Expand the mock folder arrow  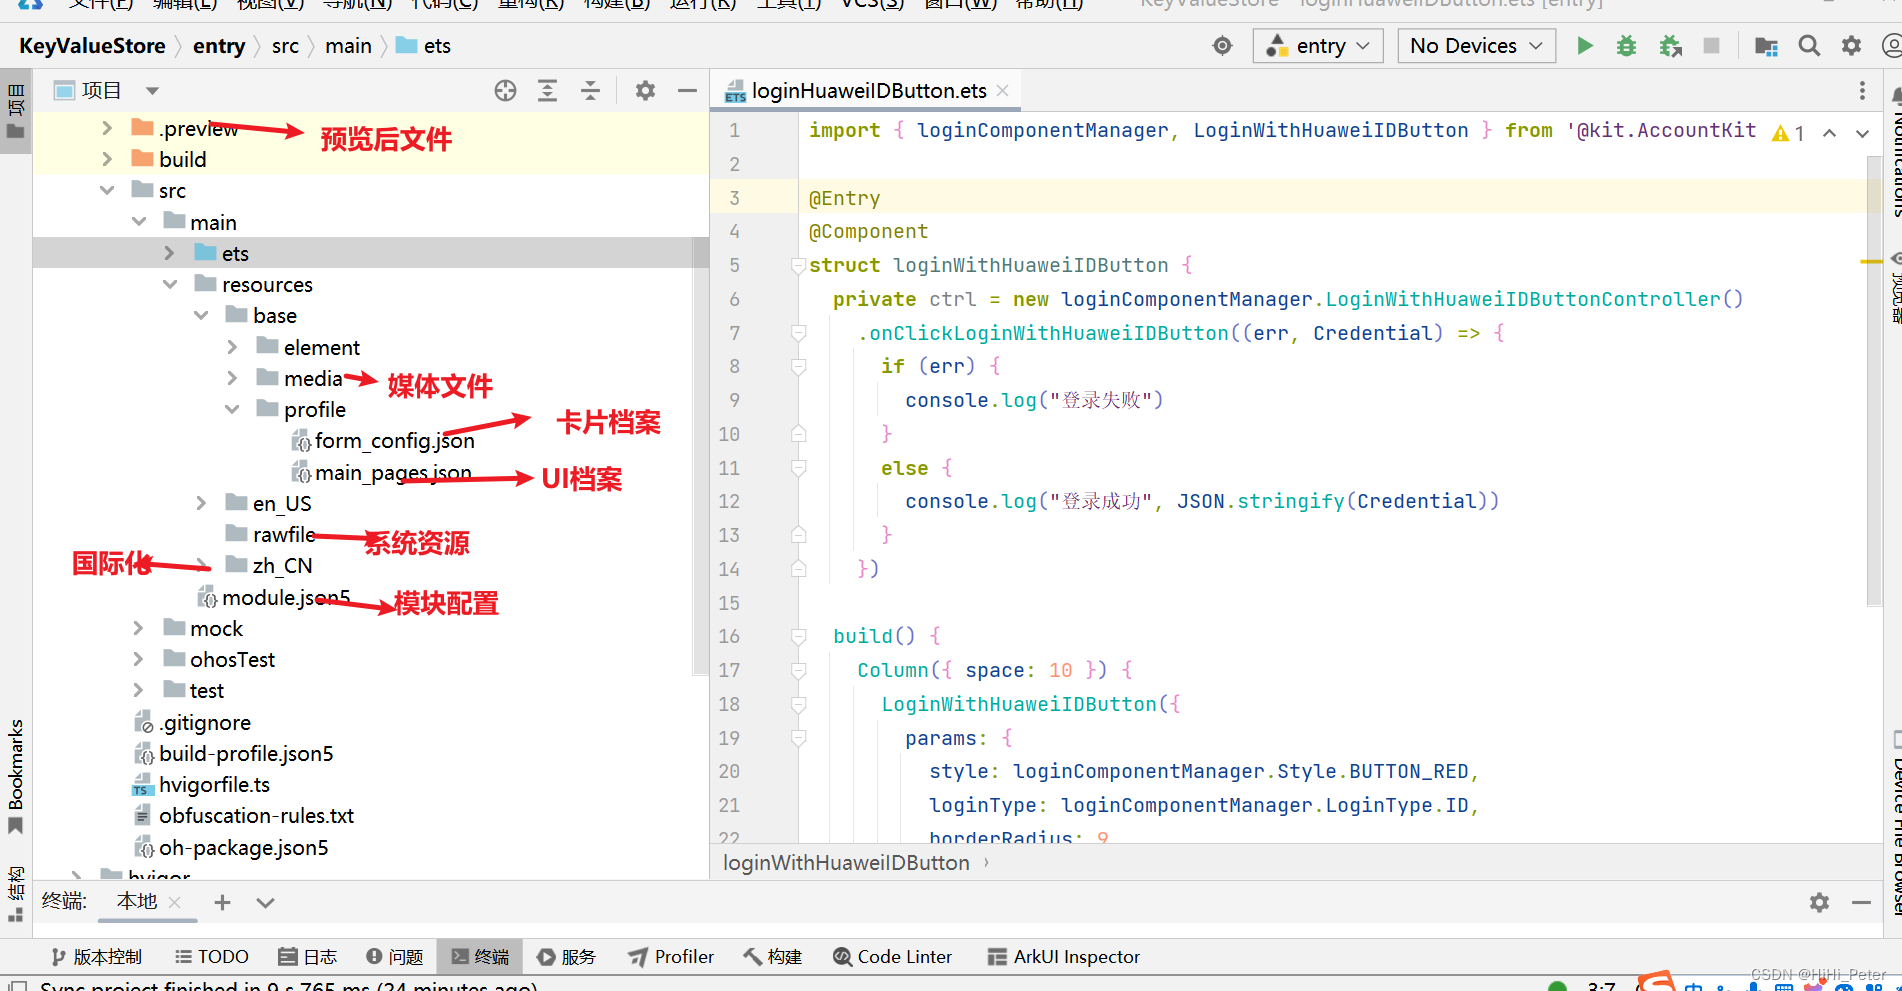(138, 628)
